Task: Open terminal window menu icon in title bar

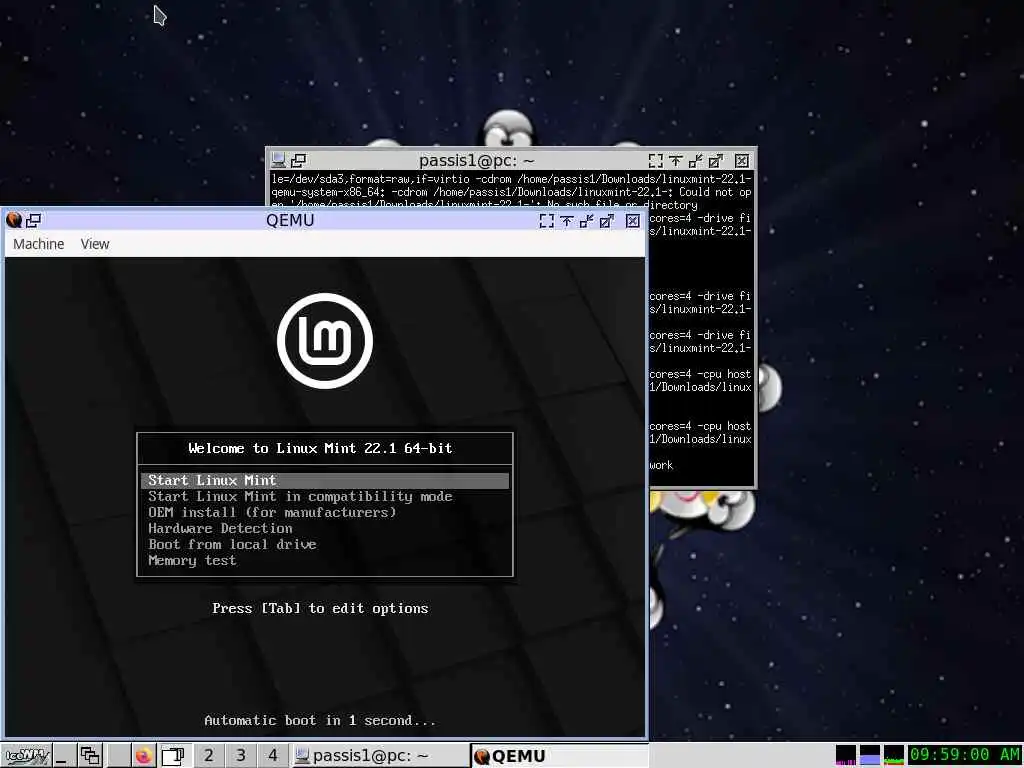Action: pos(279,160)
